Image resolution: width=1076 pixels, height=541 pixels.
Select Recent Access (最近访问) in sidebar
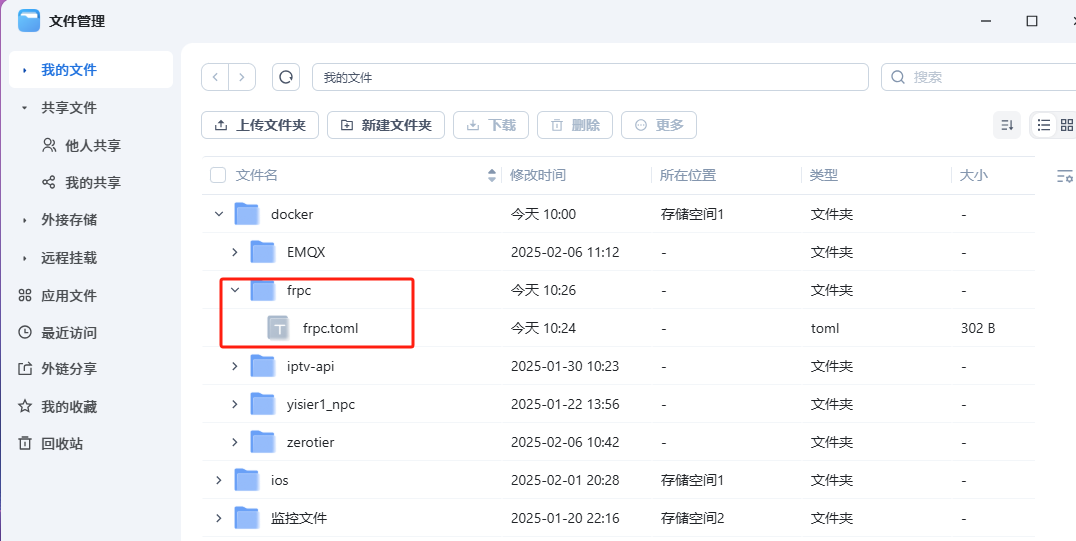(x=69, y=332)
